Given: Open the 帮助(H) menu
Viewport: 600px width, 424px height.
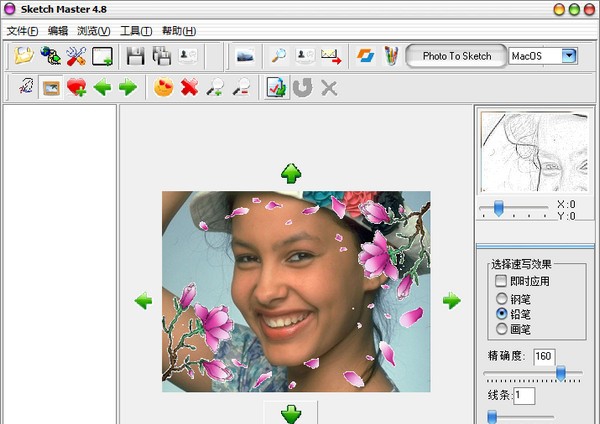Looking at the screenshot, I should click(179, 31).
